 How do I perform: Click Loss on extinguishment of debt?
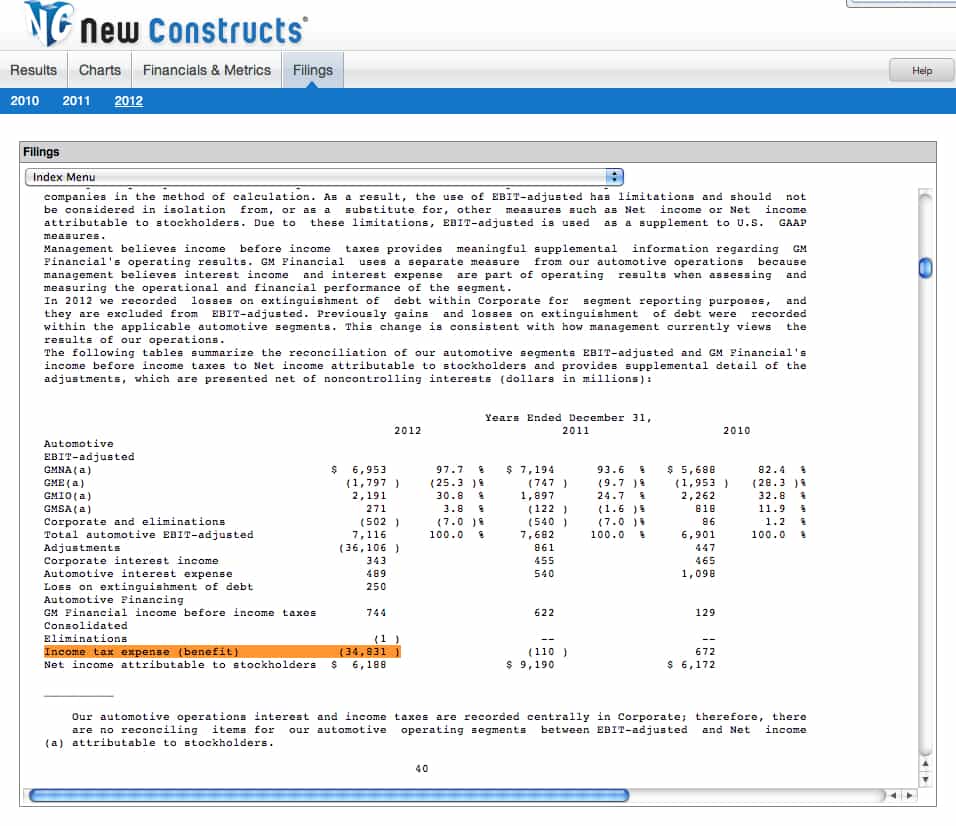tap(148, 586)
